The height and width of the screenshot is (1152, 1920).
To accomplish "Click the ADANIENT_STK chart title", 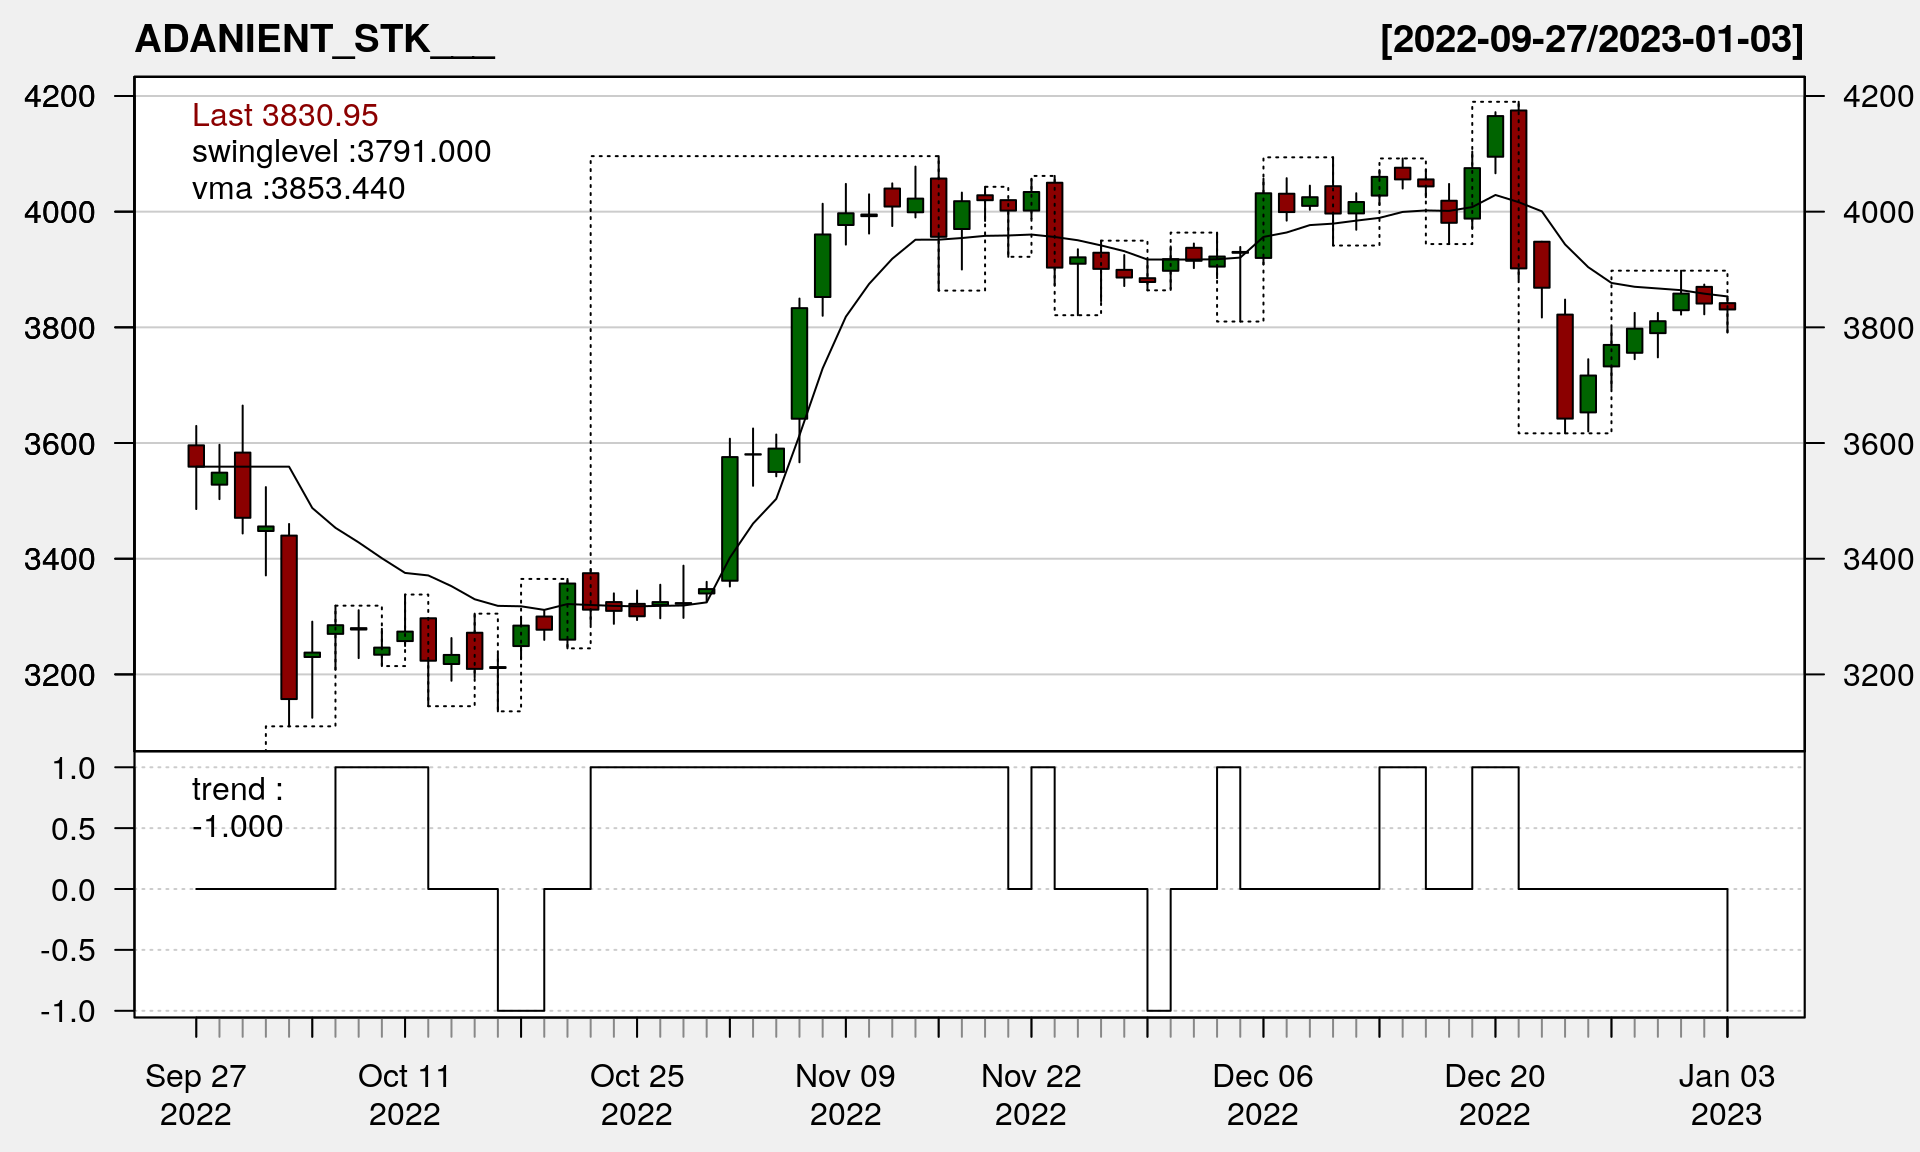I will coord(314,40).
